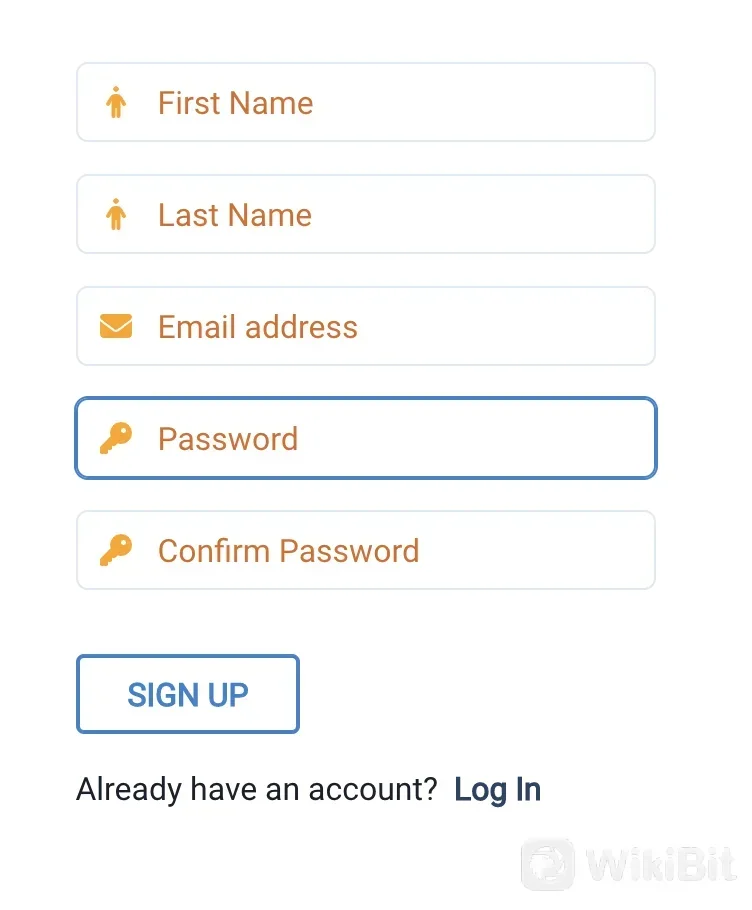The image size is (752, 910).
Task: Click the 'Confirm Password' placeholder text
Action: pyautogui.click(x=288, y=551)
